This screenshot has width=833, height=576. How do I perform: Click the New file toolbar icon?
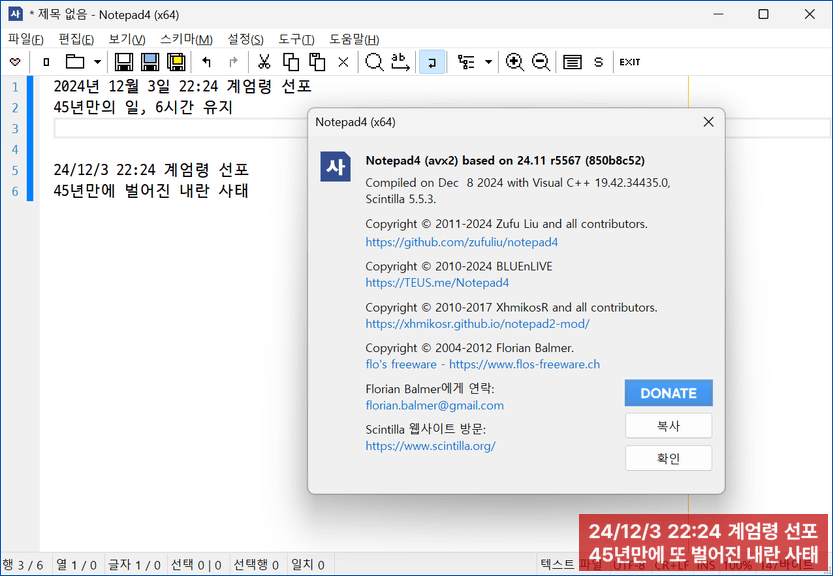pos(45,62)
